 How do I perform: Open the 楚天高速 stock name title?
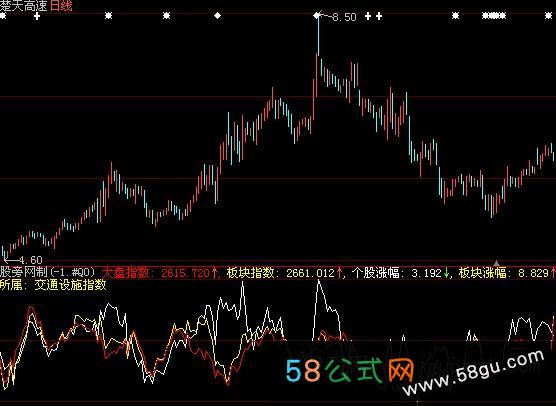coord(24,6)
